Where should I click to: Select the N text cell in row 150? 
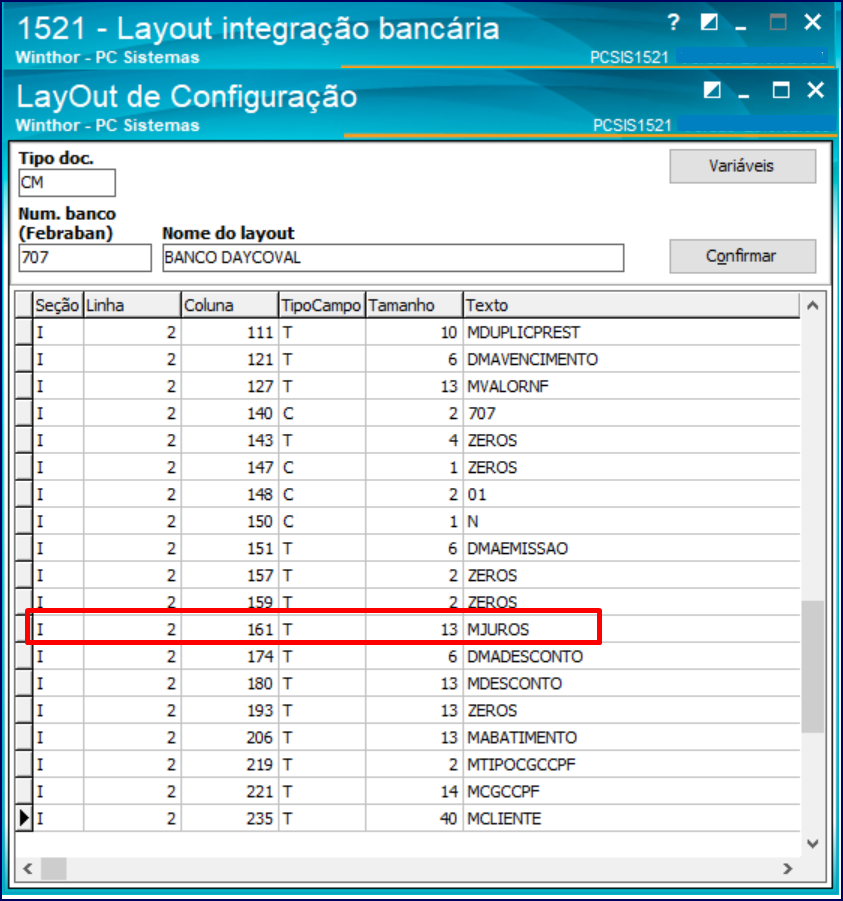click(x=632, y=521)
